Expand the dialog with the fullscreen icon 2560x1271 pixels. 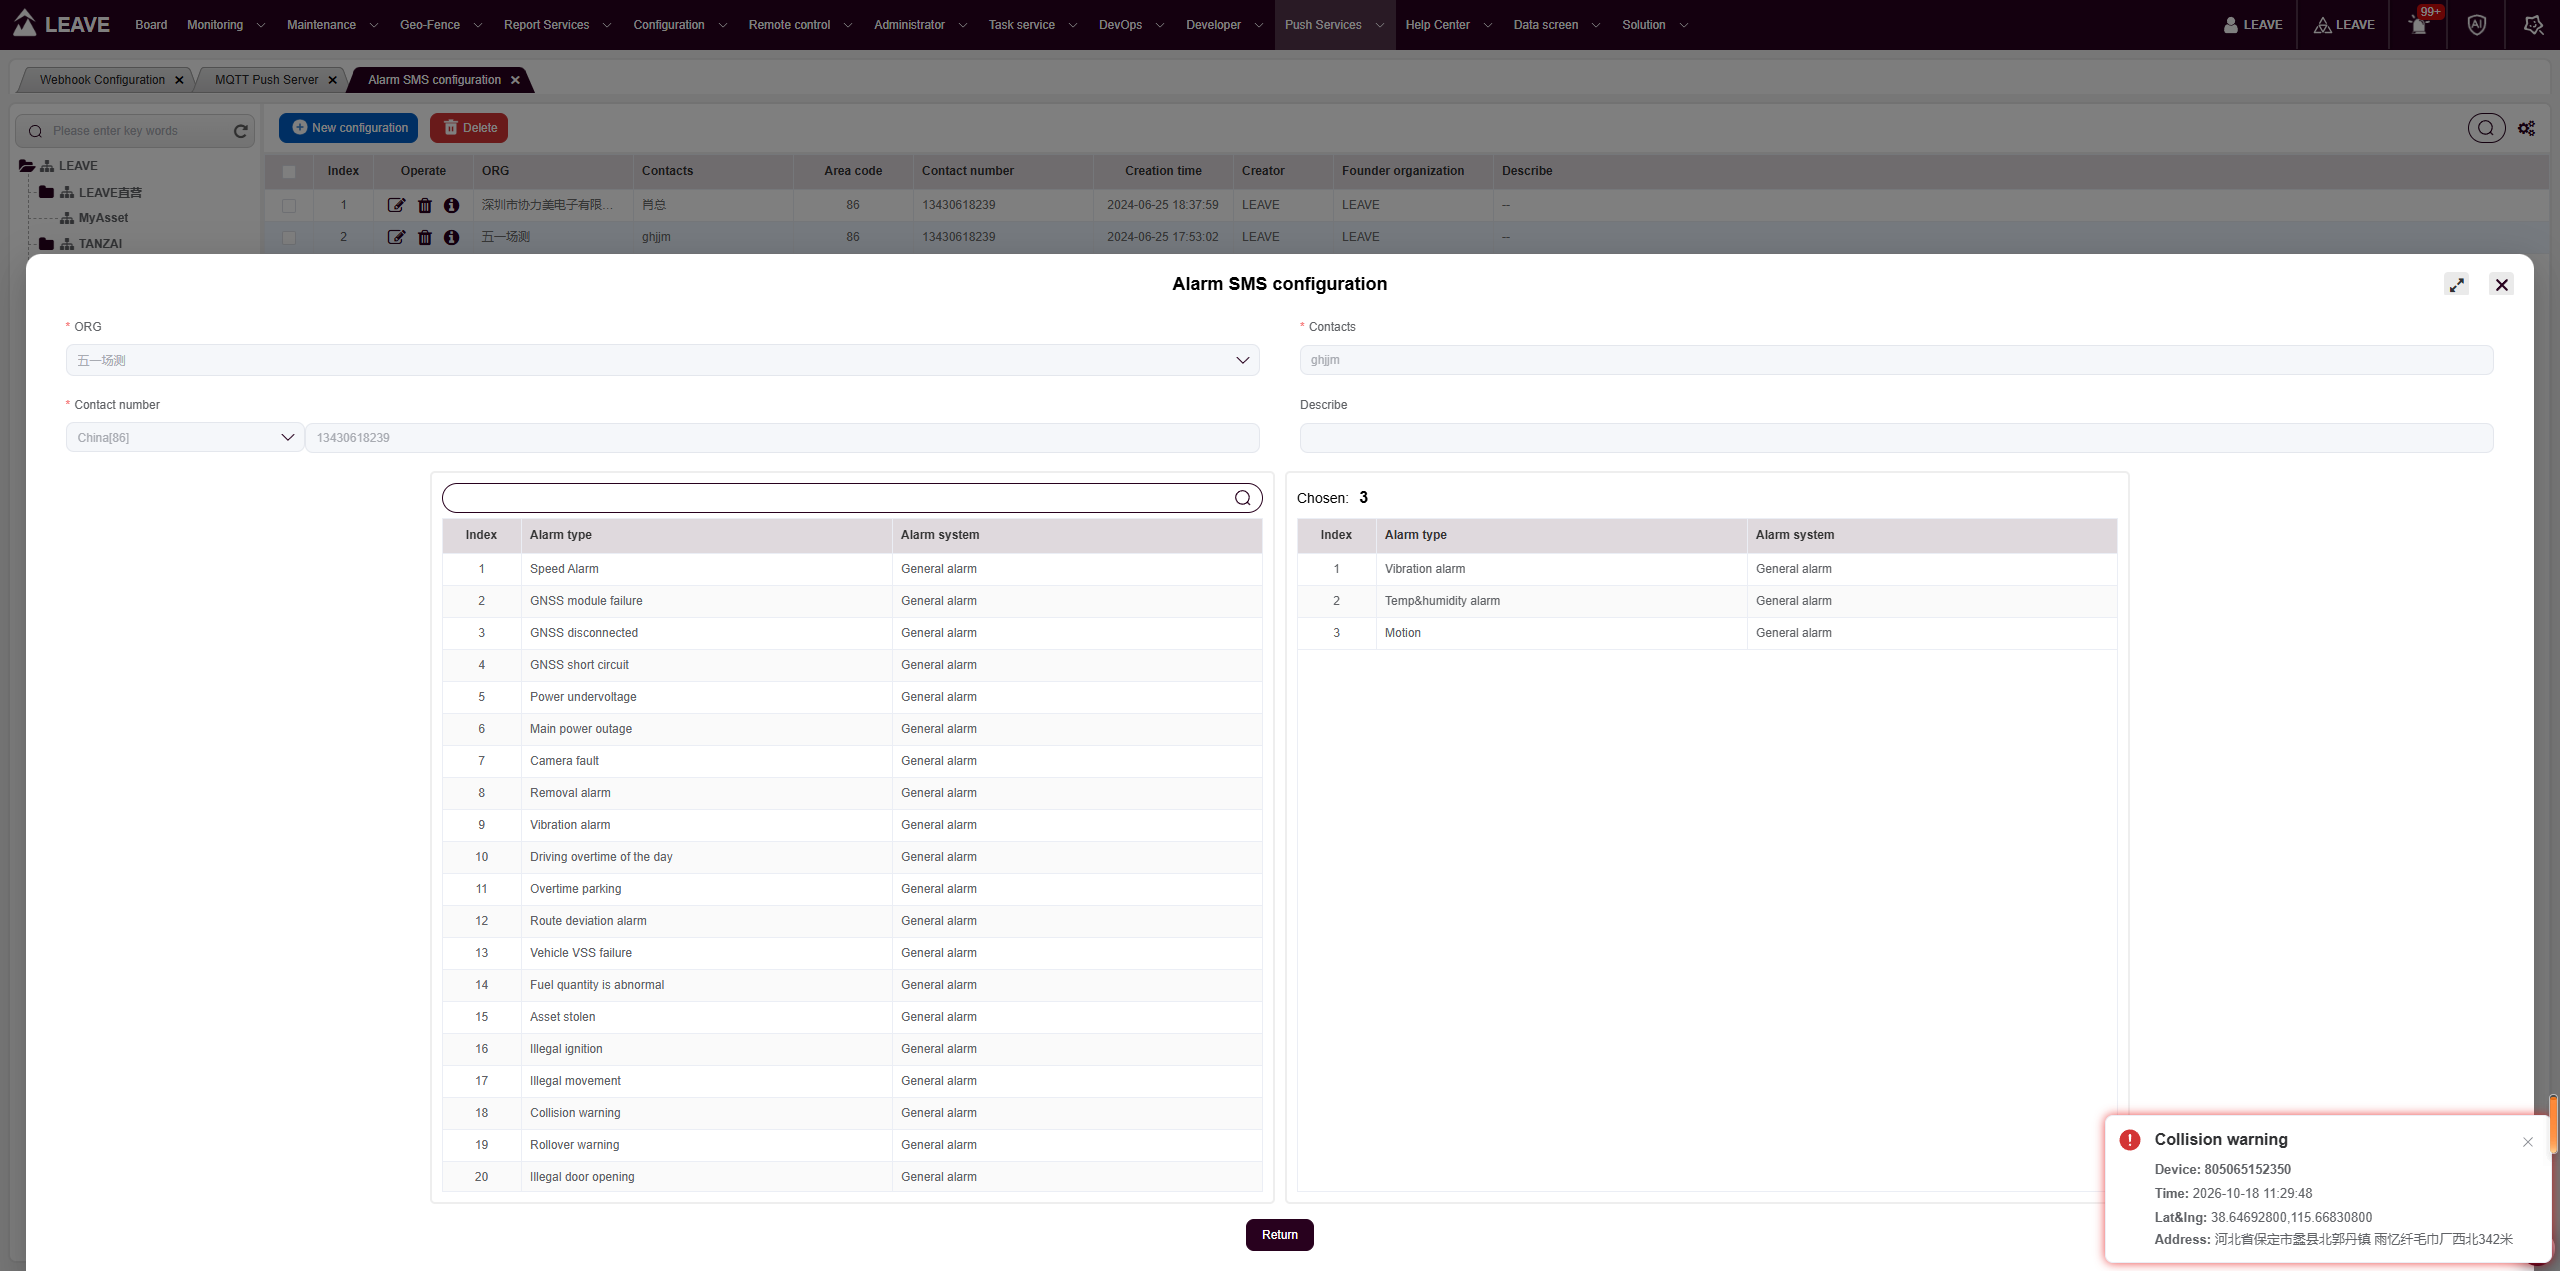[x=2457, y=285]
